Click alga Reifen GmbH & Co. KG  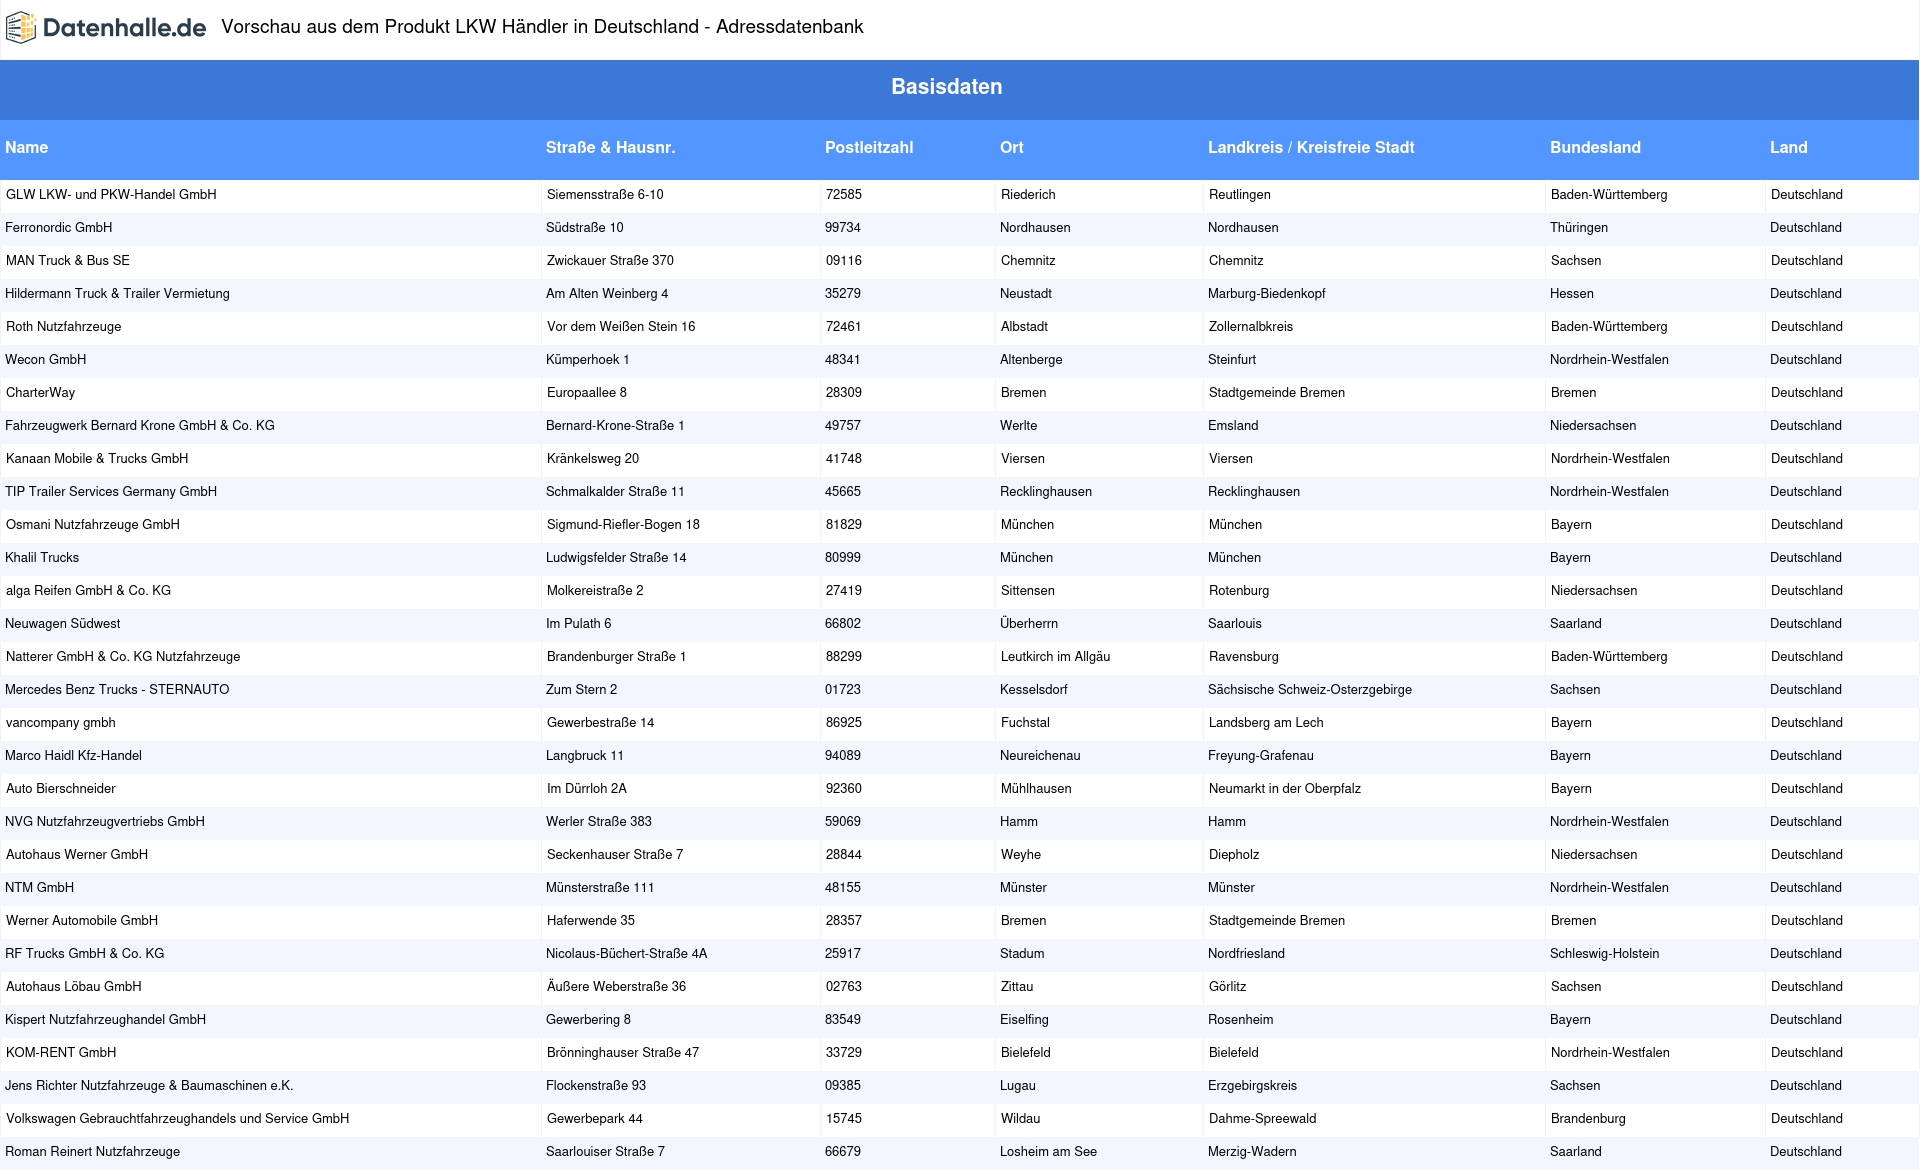(89, 591)
